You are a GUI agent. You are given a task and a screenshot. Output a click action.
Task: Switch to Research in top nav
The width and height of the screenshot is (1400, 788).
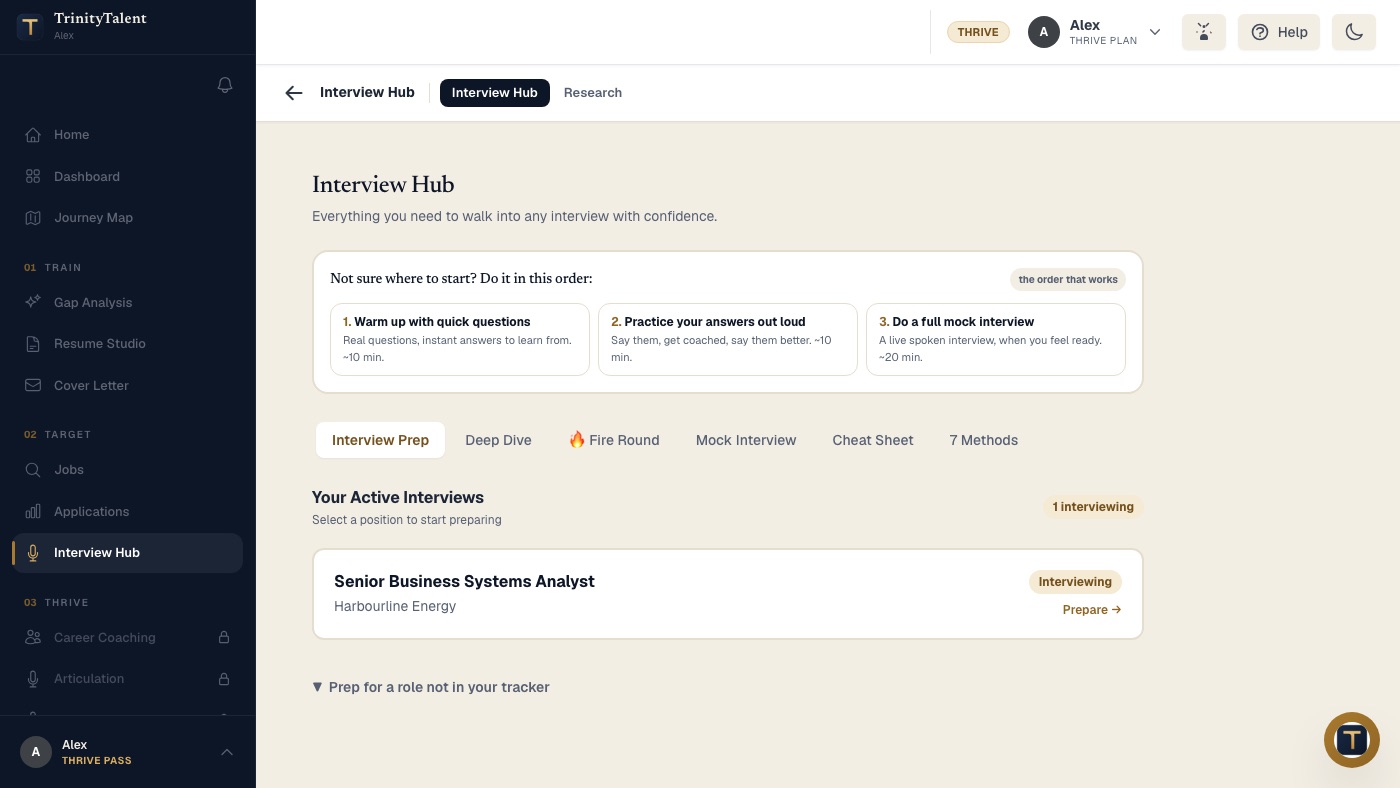coord(593,93)
